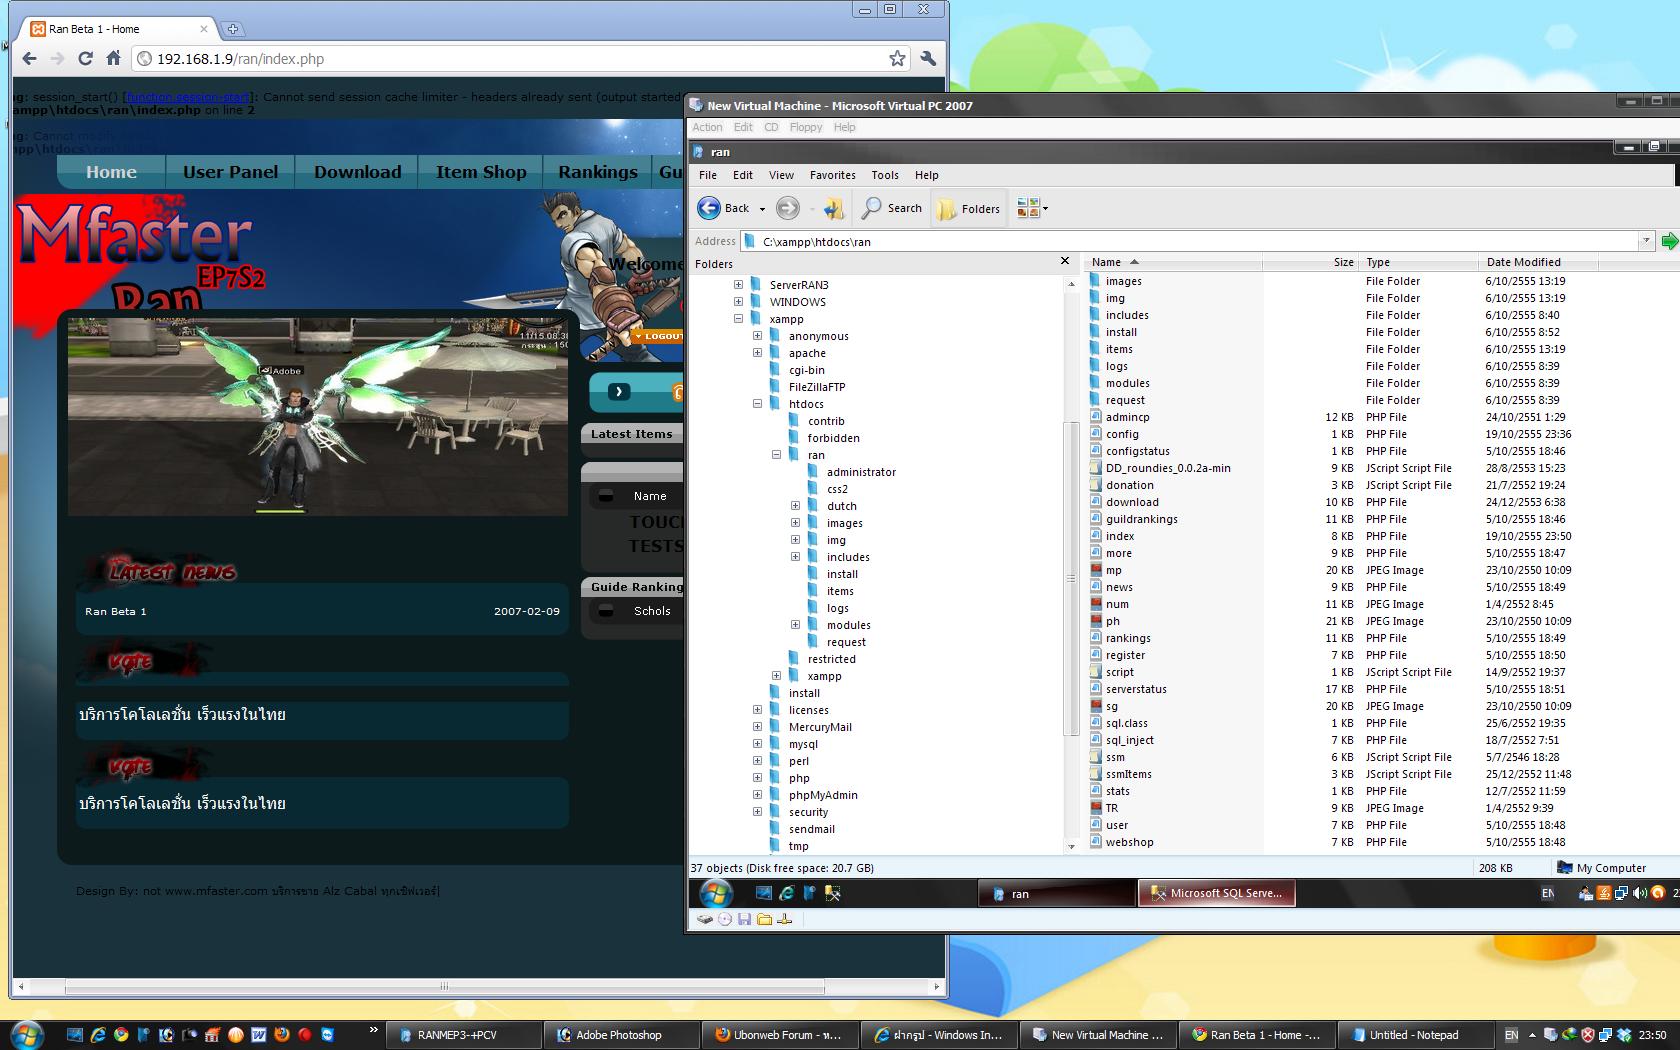Follow the function.session-start error link
This screenshot has height=1050, width=1680.
pyautogui.click(x=187, y=97)
